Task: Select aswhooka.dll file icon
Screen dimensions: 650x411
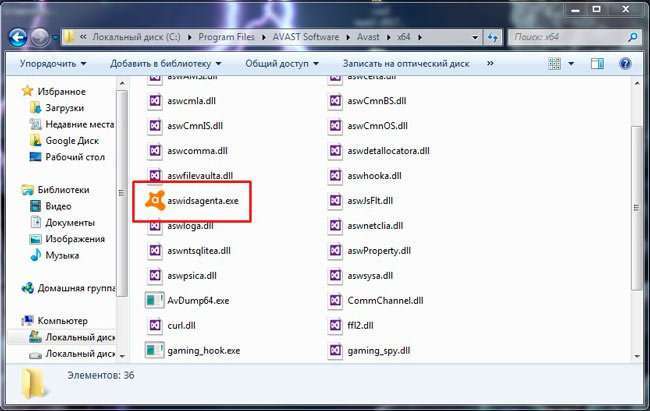Action: (335, 175)
